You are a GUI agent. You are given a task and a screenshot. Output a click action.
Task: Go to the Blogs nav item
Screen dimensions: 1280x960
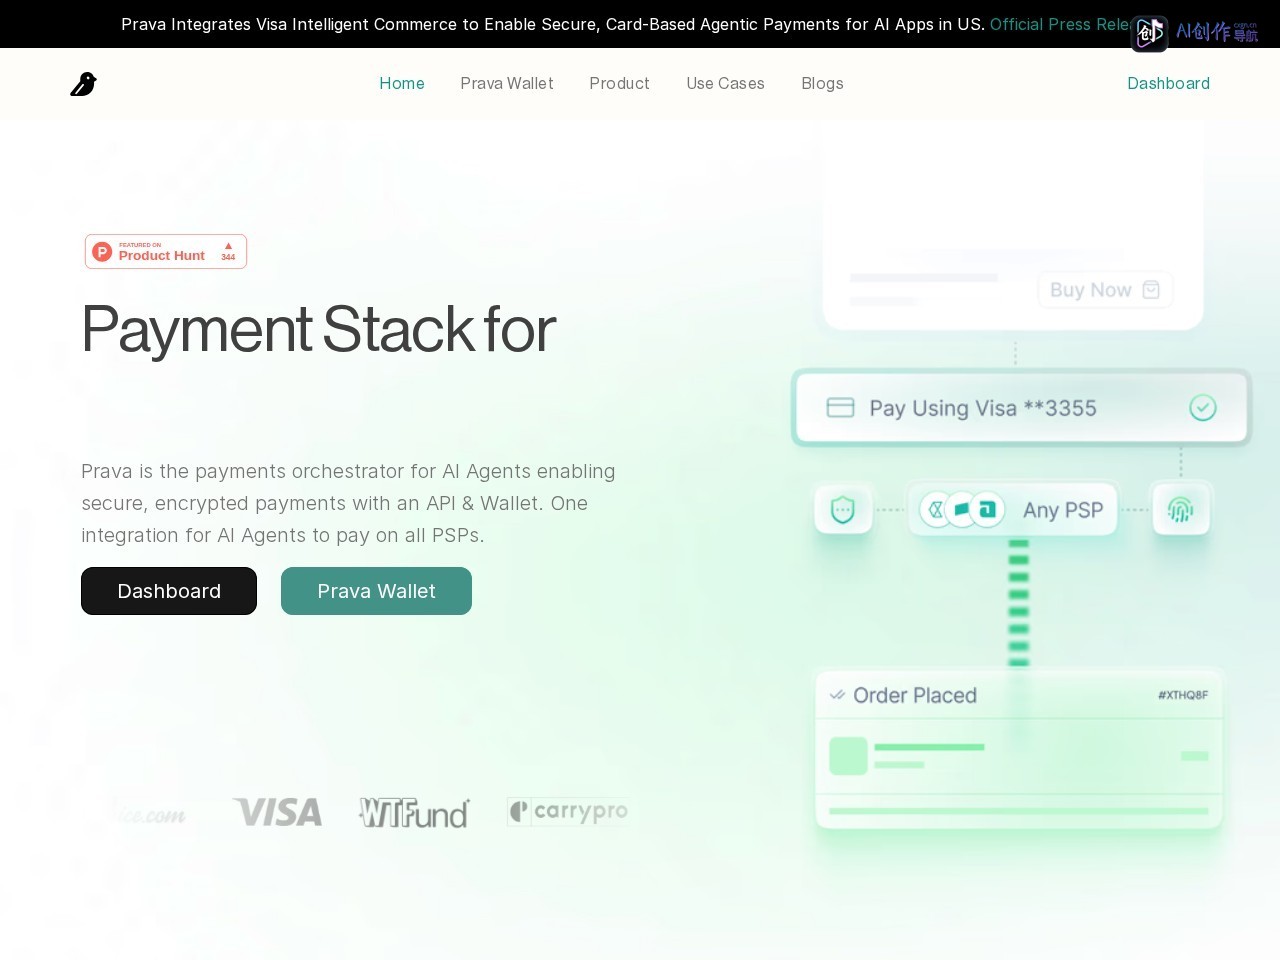tap(822, 84)
